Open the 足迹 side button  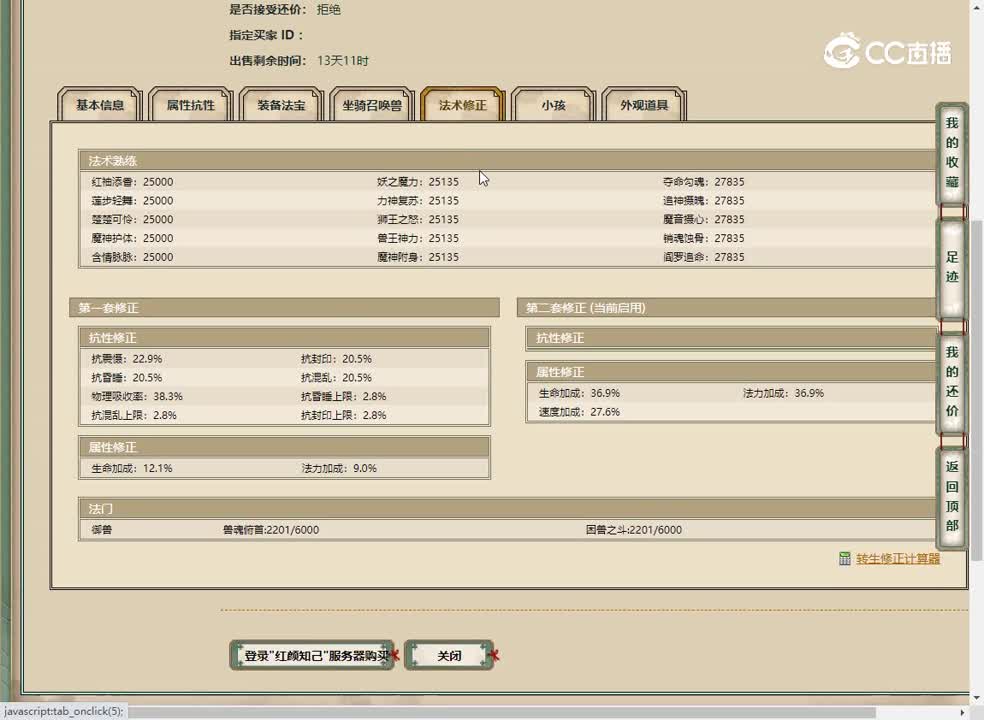click(952, 267)
